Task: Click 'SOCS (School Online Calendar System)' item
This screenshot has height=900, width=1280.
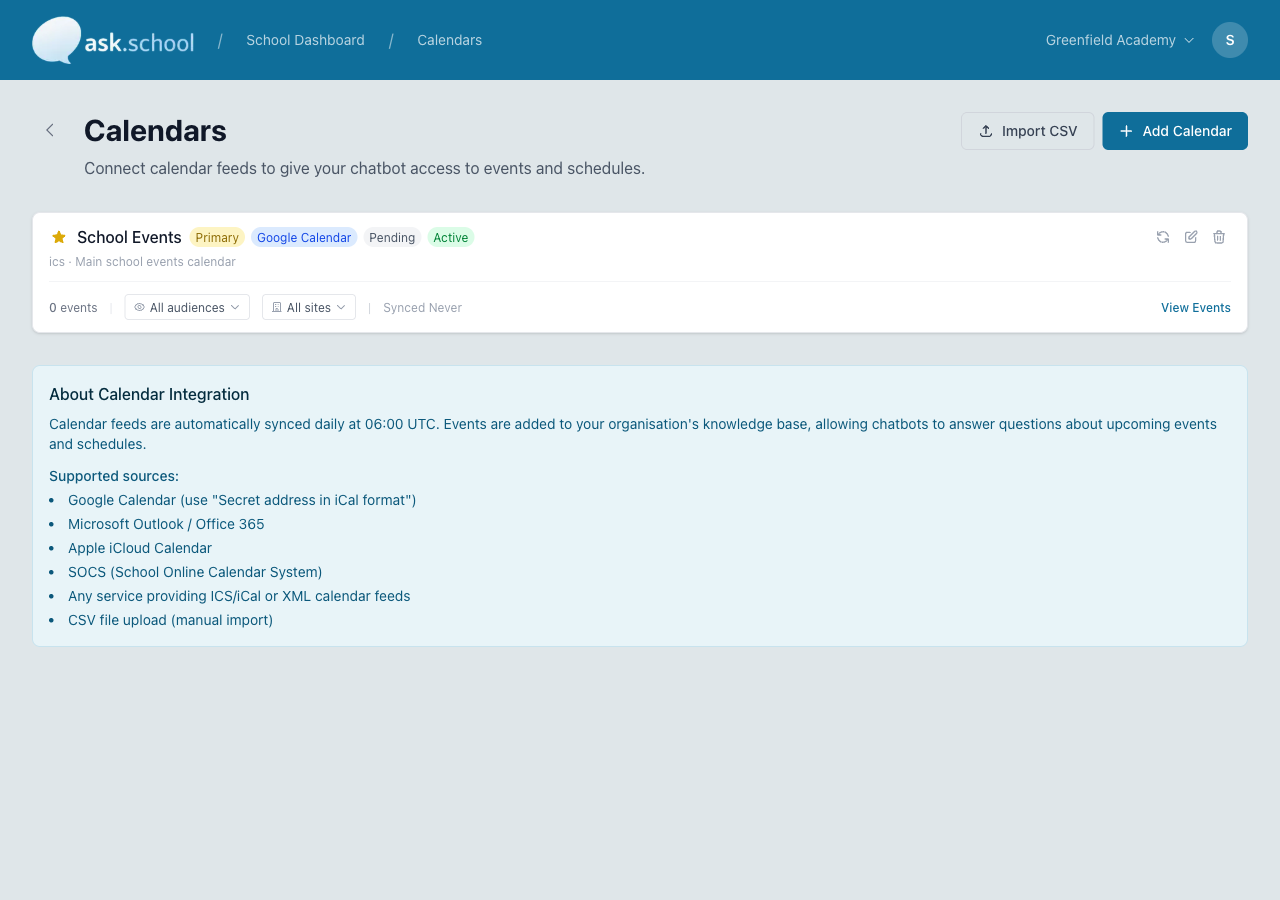Action: tap(195, 572)
